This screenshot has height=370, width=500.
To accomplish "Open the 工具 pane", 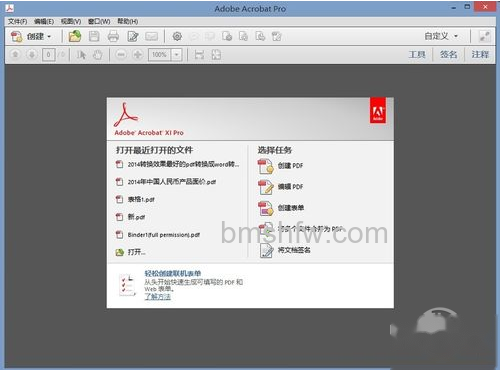I will point(417,54).
